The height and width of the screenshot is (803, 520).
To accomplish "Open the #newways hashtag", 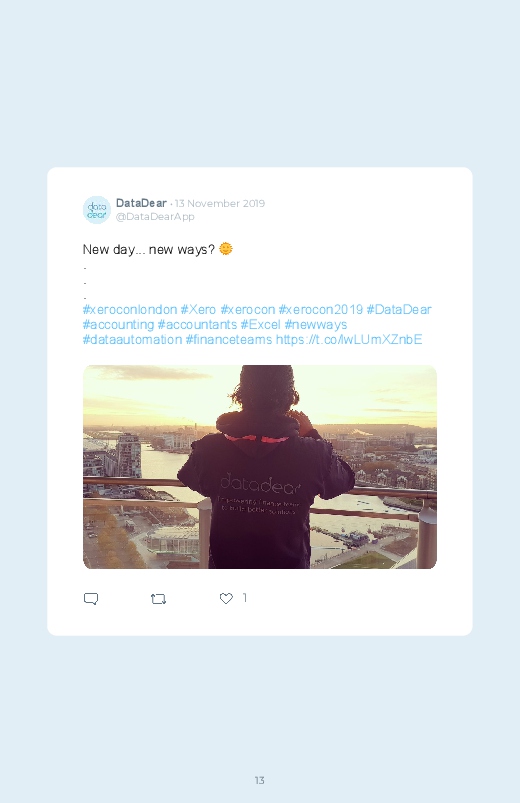I will 316,325.
